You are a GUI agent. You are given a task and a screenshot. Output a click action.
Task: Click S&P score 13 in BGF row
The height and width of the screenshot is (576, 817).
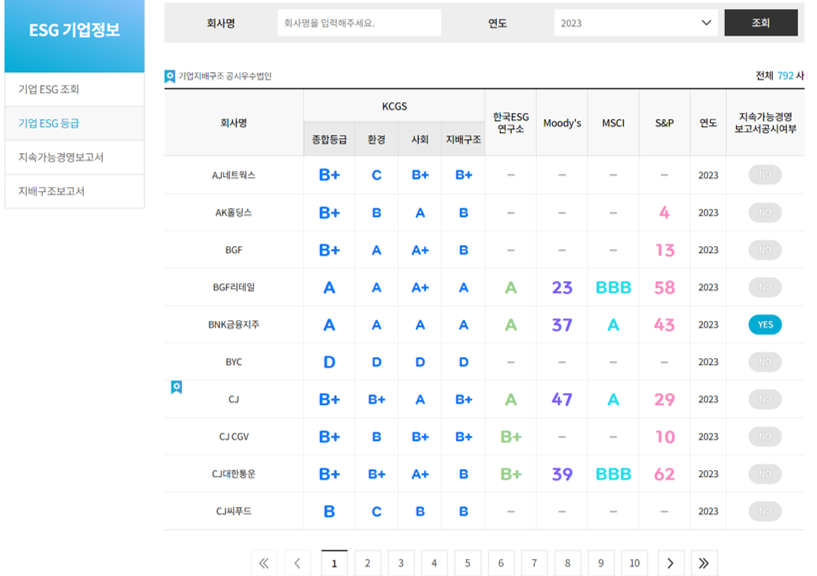point(665,250)
